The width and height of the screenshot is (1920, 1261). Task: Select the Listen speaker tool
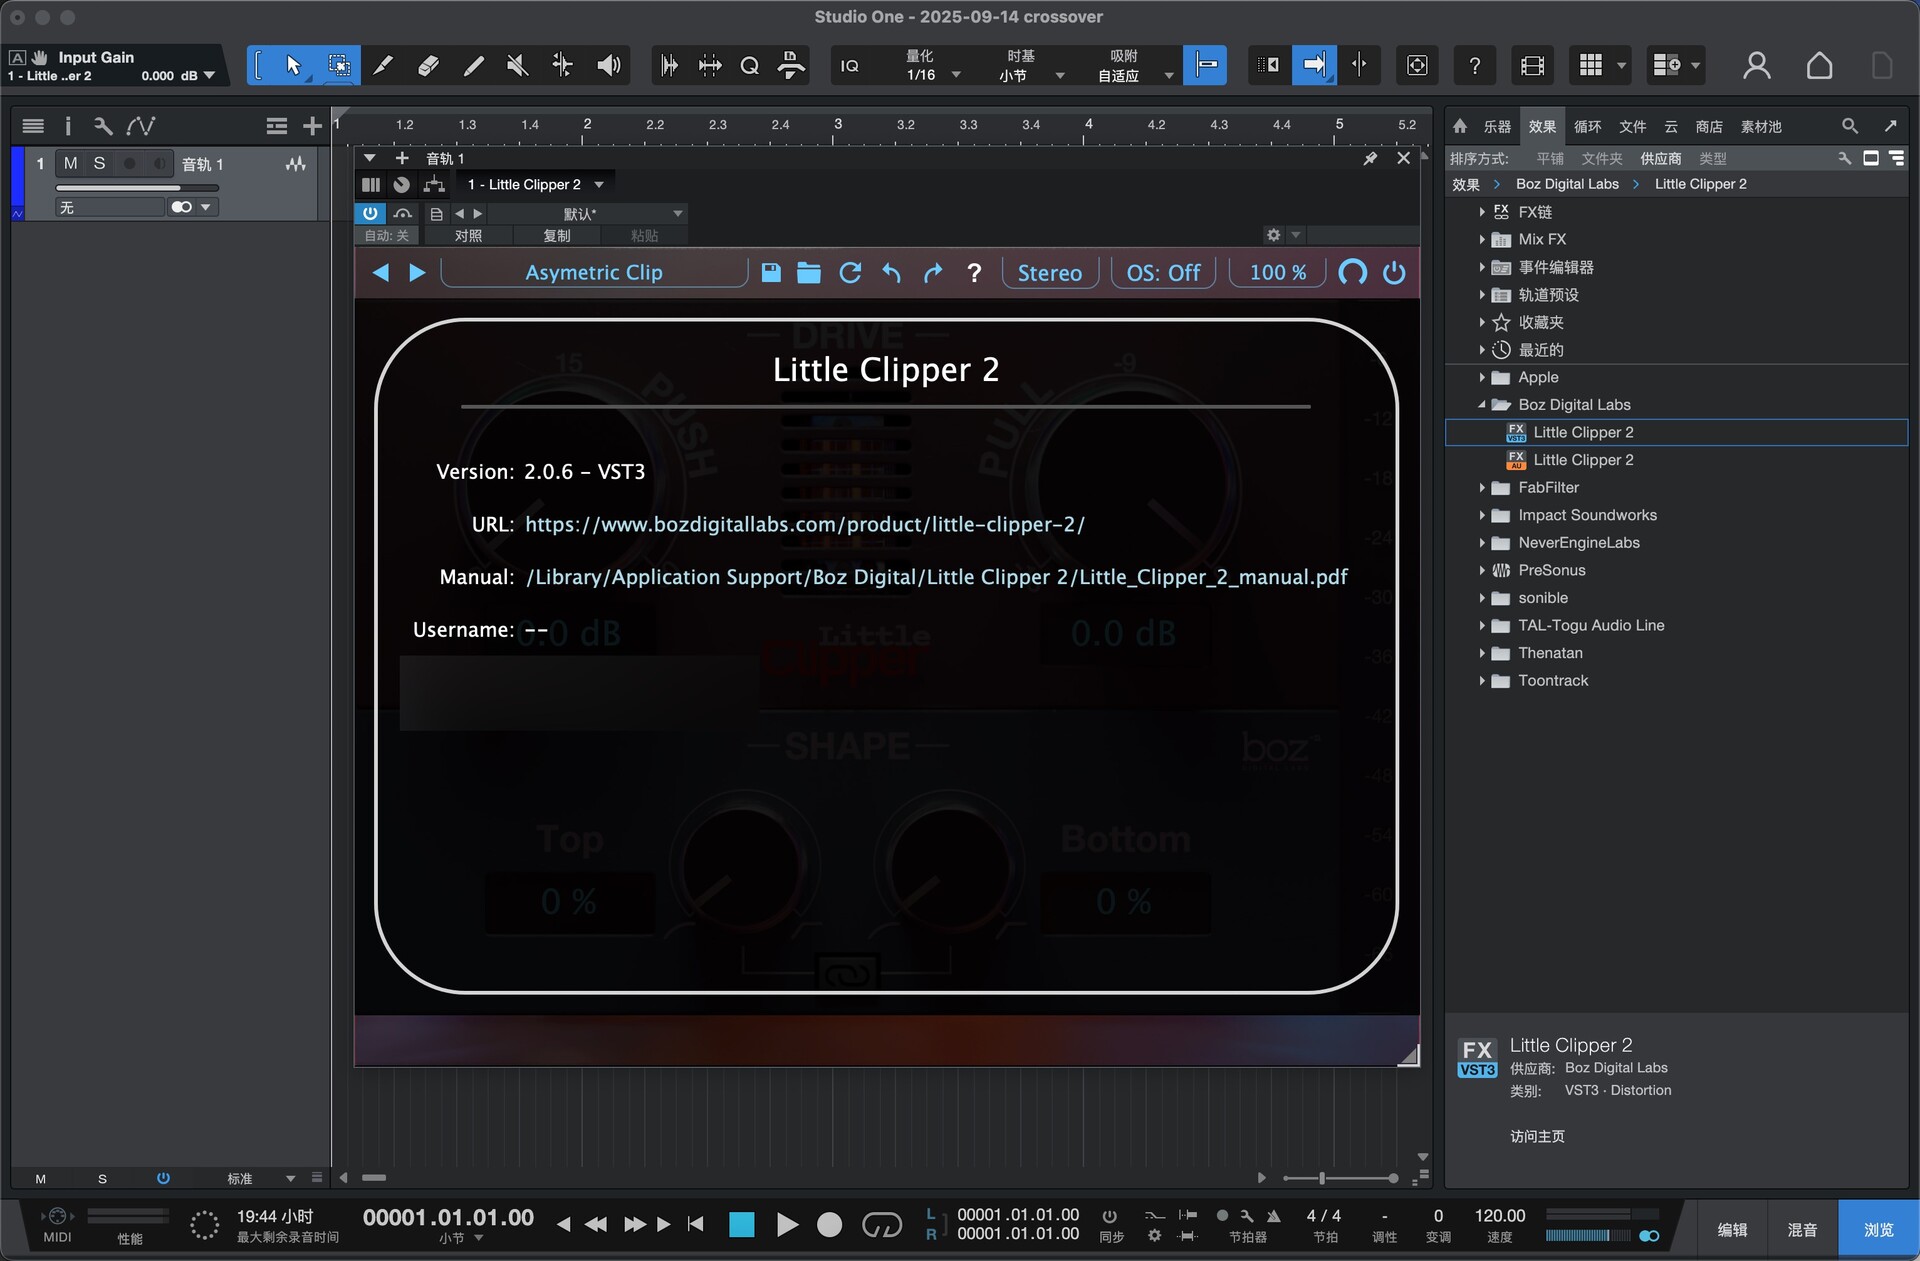click(608, 66)
